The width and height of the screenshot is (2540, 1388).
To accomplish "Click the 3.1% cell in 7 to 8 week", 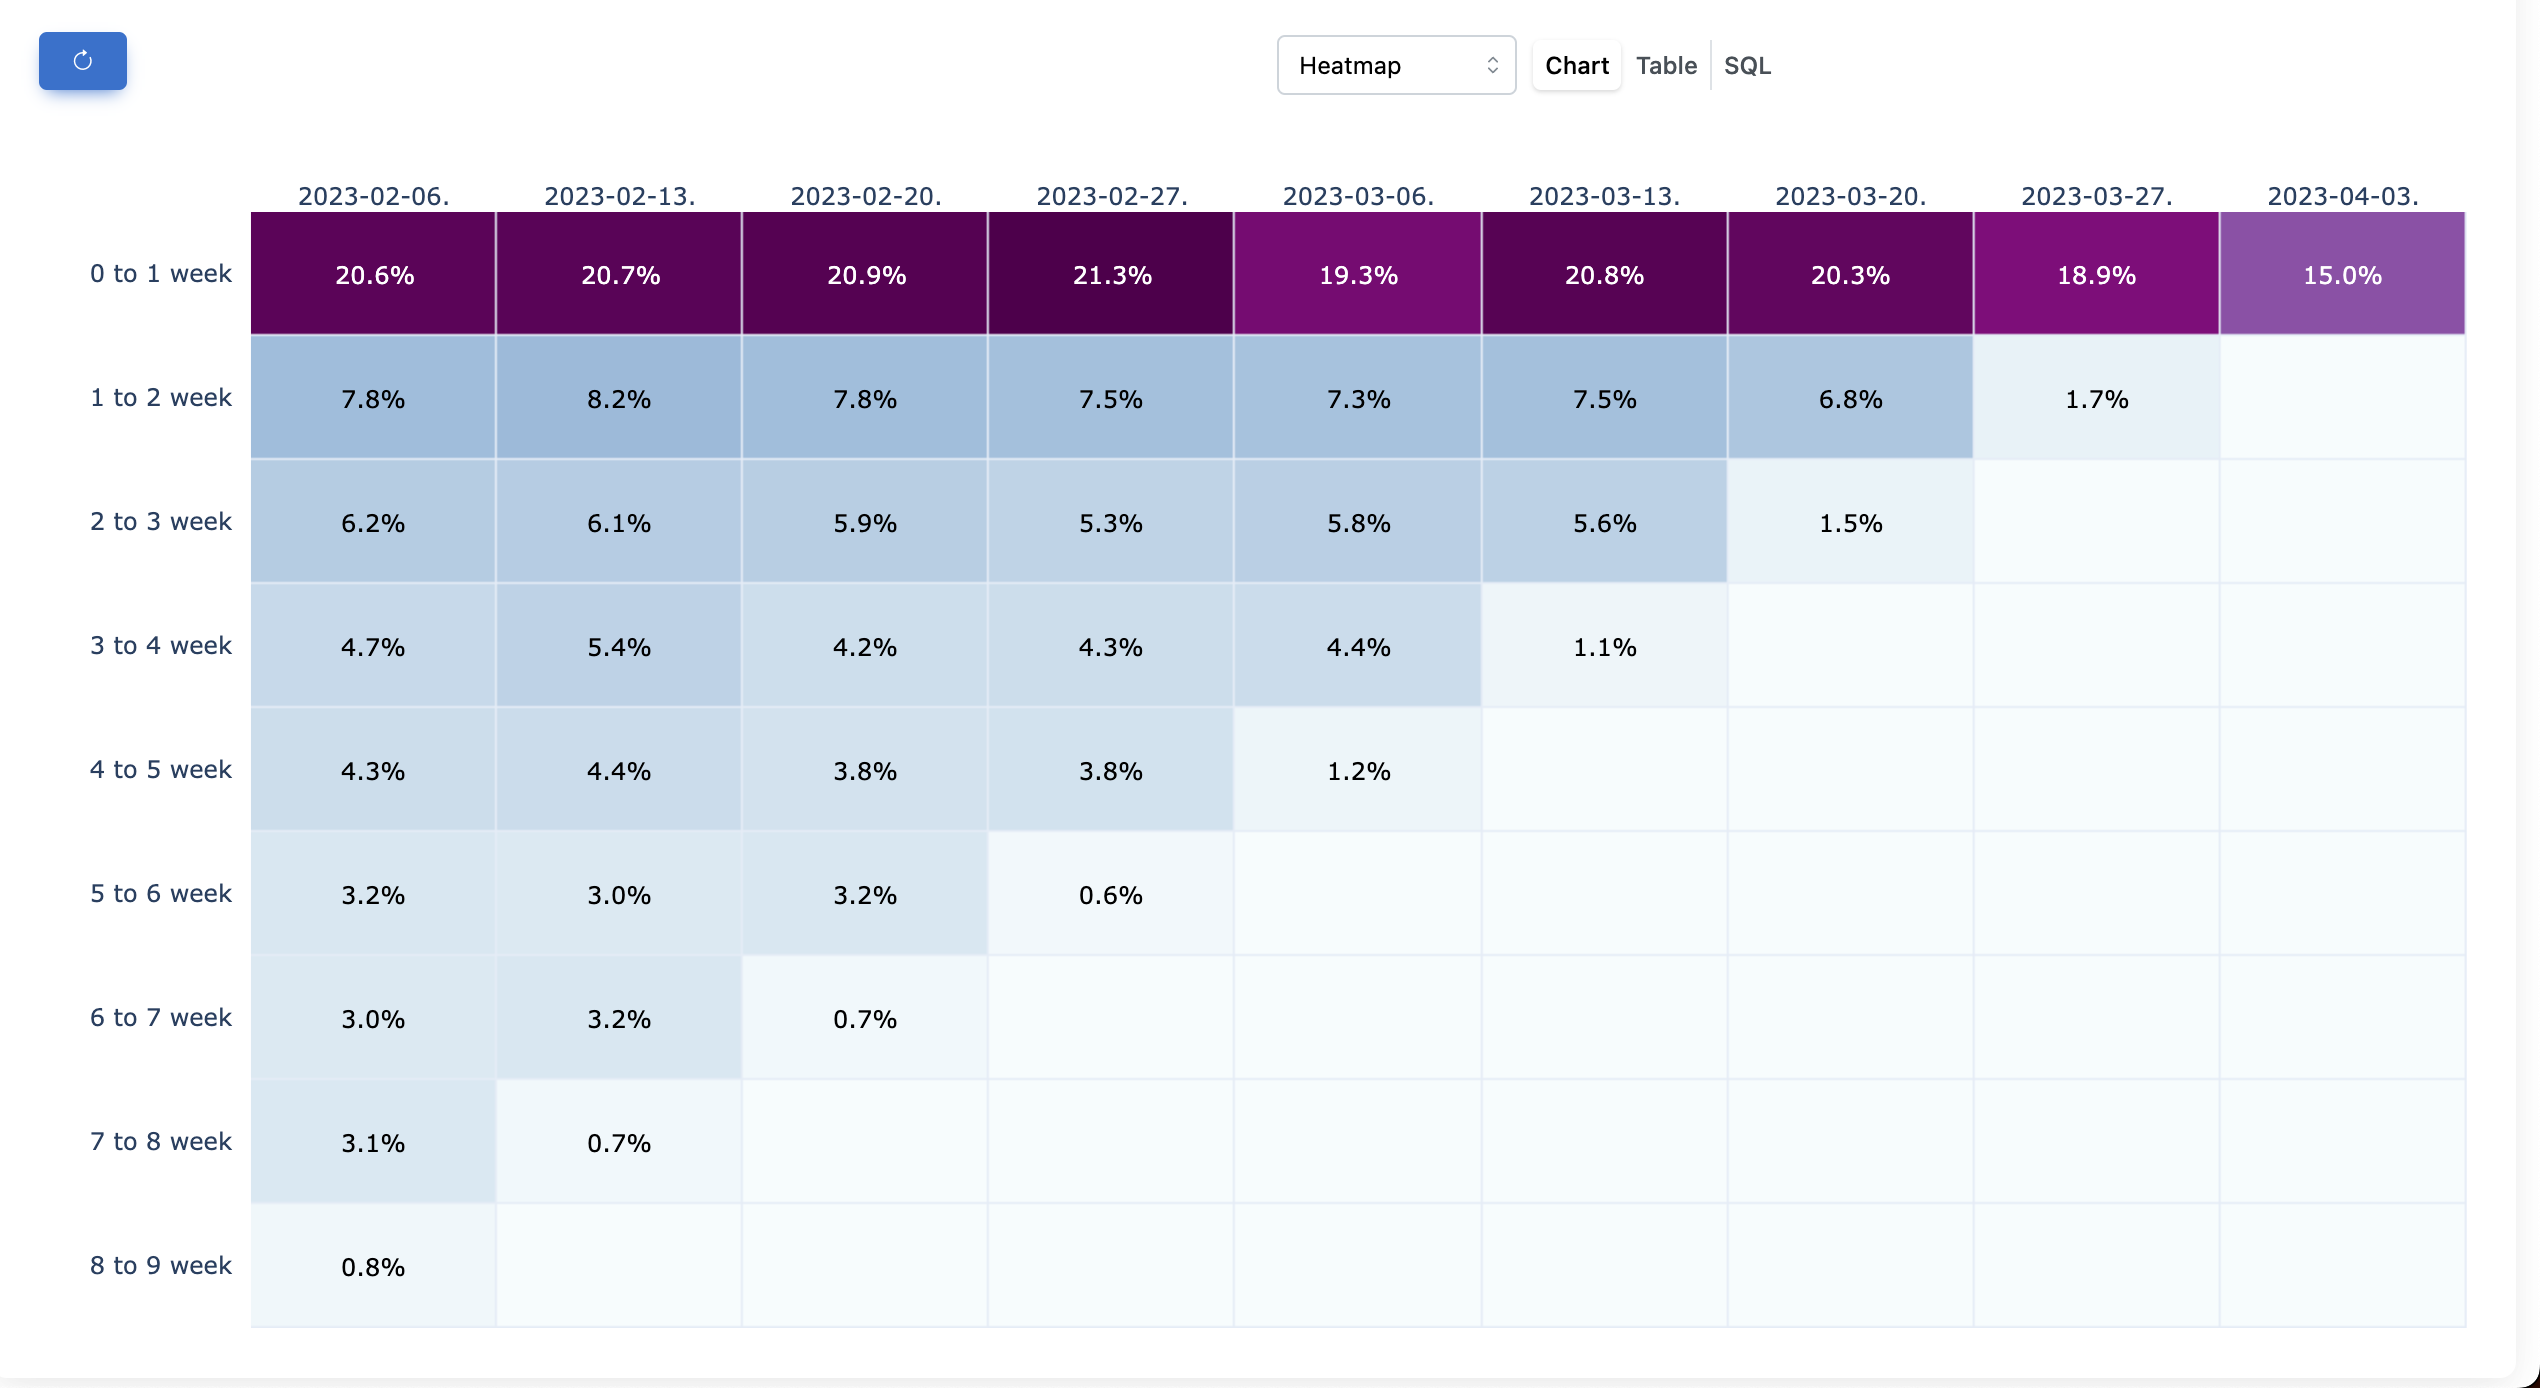I will 373,1142.
